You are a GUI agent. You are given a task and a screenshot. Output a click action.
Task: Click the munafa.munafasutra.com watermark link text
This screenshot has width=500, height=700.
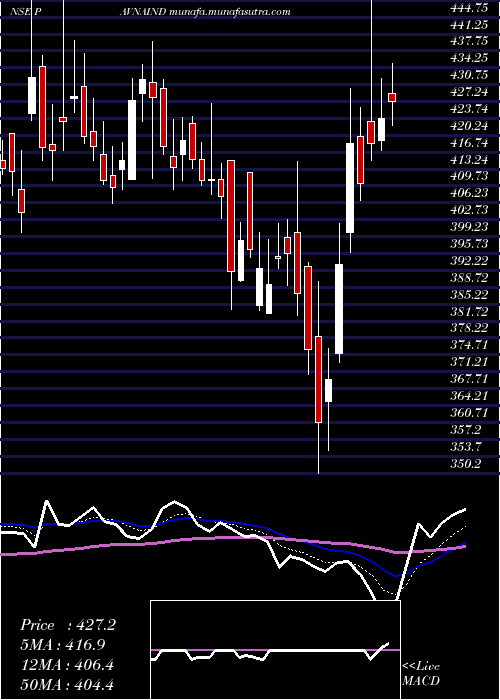230,12
